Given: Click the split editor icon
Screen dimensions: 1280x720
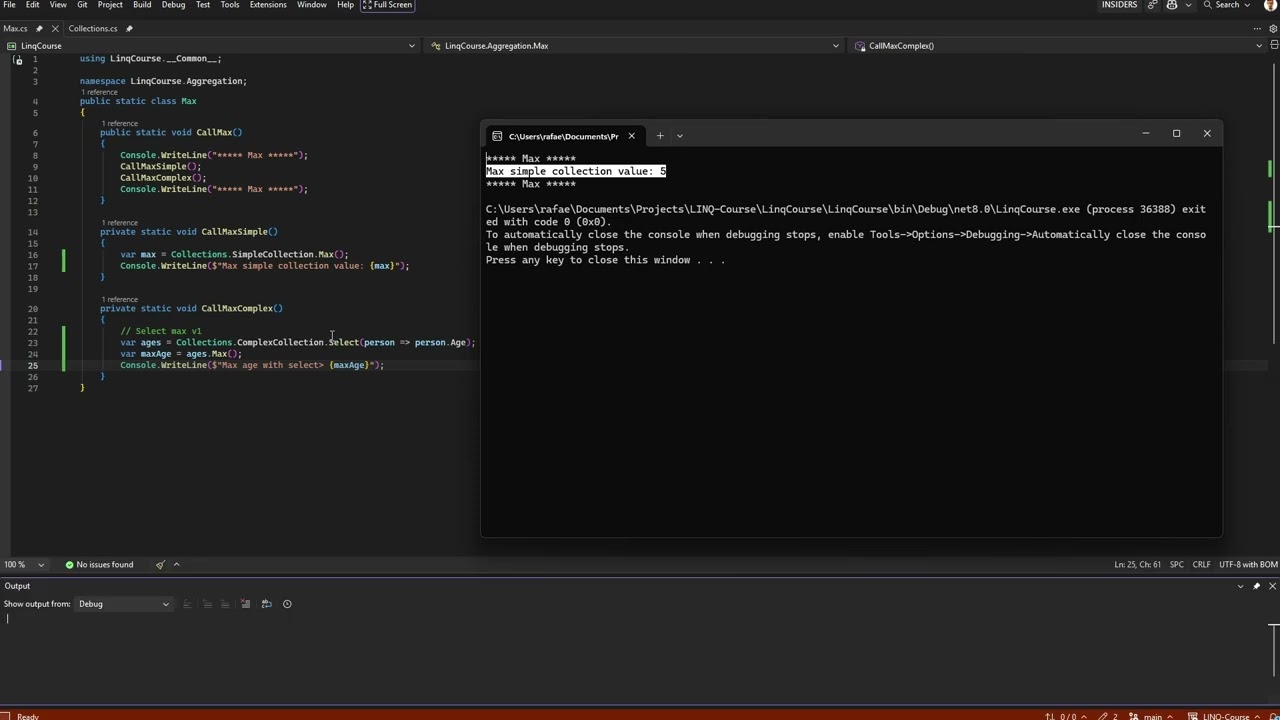Looking at the screenshot, I should point(1273,46).
